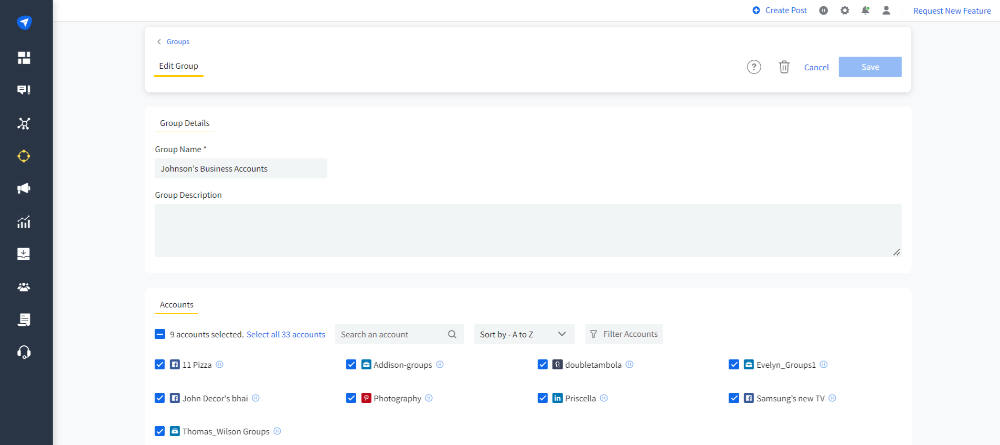Click the pause icon in top bar

[x=823, y=11]
